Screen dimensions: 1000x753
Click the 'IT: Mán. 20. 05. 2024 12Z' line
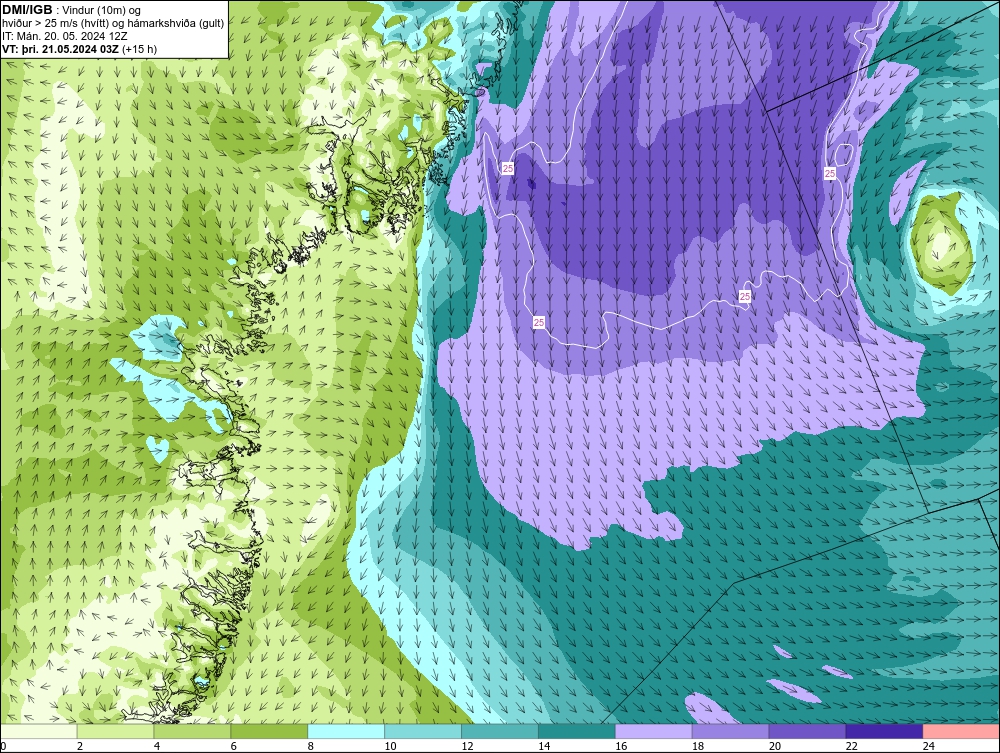[x=65, y=36]
